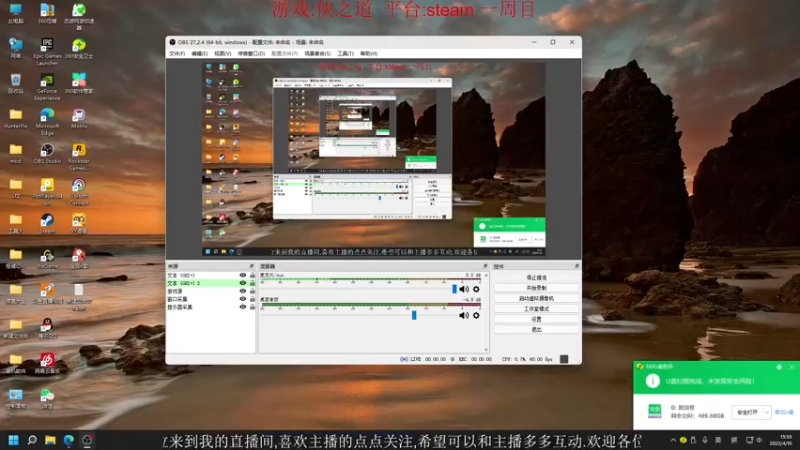This screenshot has width=800, height=450.
Task: Lock the 窗口采集 source
Action: 252,299
